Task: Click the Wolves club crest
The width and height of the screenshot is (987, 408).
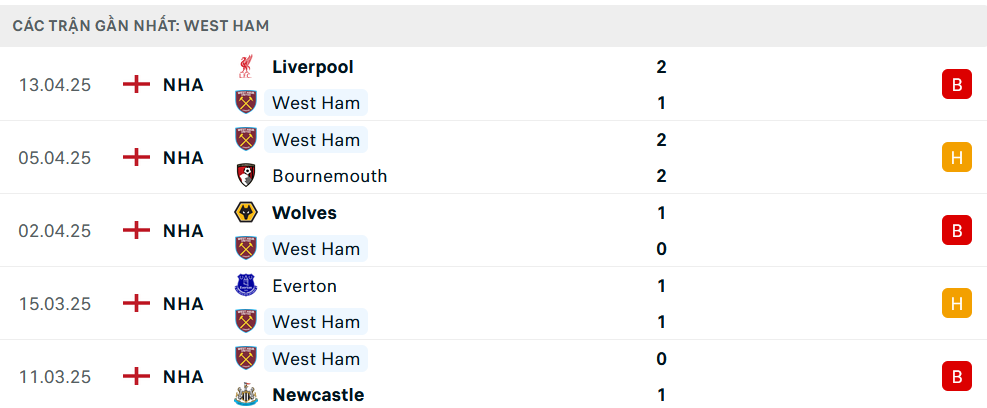Action: coord(245,213)
